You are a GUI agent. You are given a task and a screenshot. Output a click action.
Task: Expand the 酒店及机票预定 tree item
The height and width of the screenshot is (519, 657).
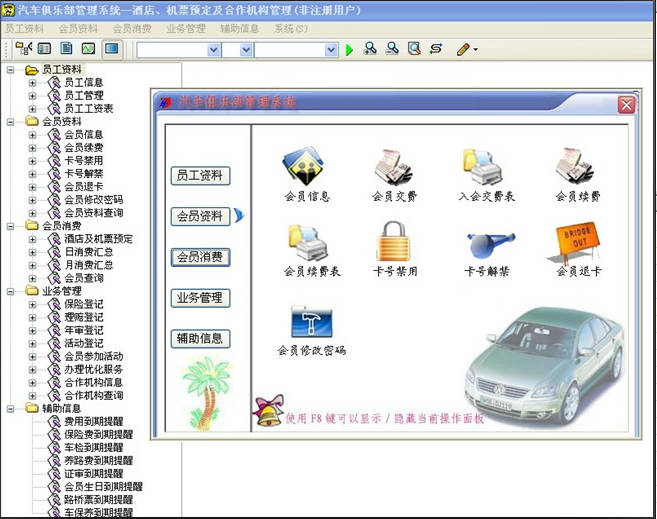pyautogui.click(x=32, y=239)
